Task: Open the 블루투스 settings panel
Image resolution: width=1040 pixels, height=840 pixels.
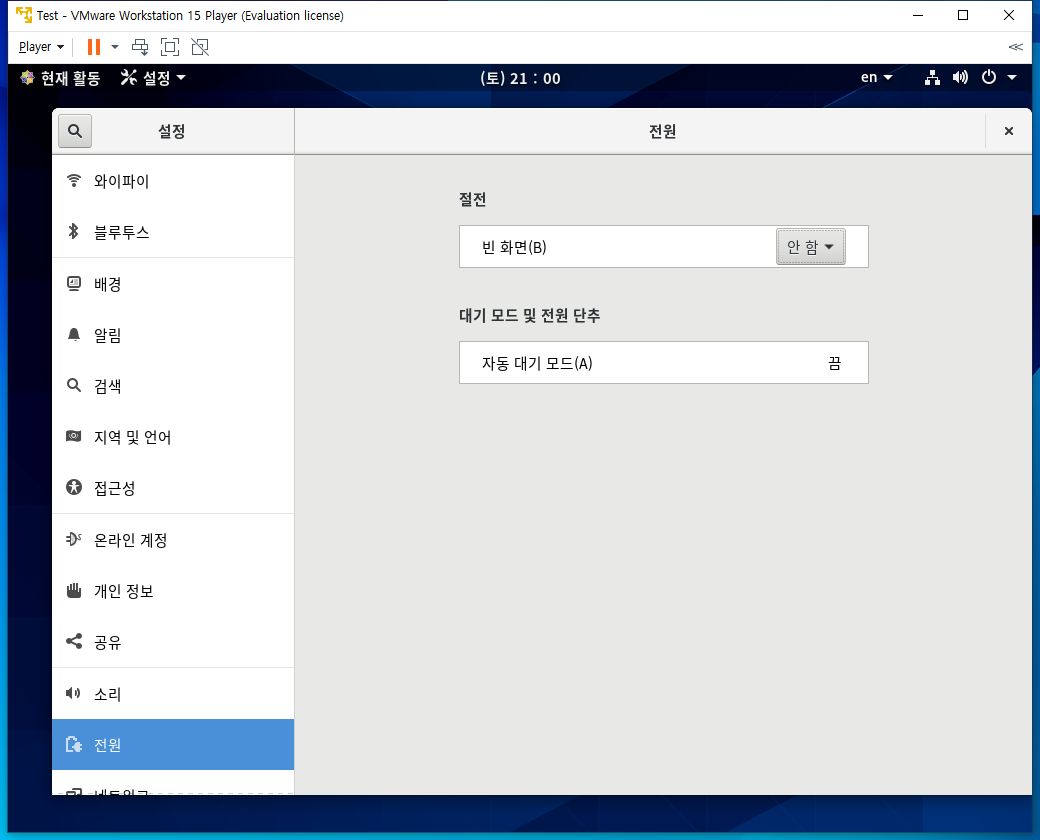Action: pos(173,232)
